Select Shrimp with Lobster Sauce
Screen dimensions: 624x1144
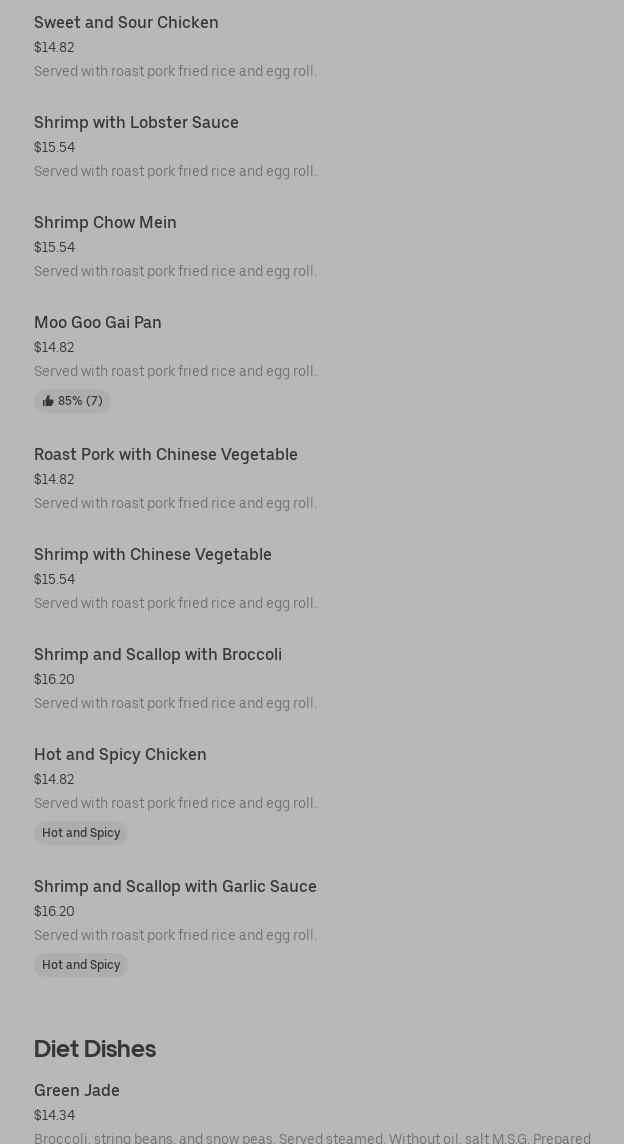[136, 122]
